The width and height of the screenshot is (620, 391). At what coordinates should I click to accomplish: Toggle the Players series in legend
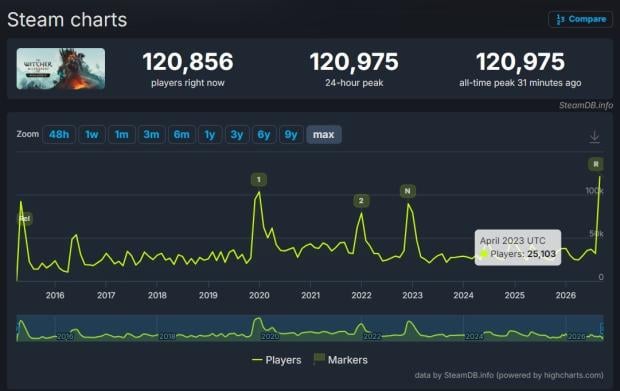276,360
